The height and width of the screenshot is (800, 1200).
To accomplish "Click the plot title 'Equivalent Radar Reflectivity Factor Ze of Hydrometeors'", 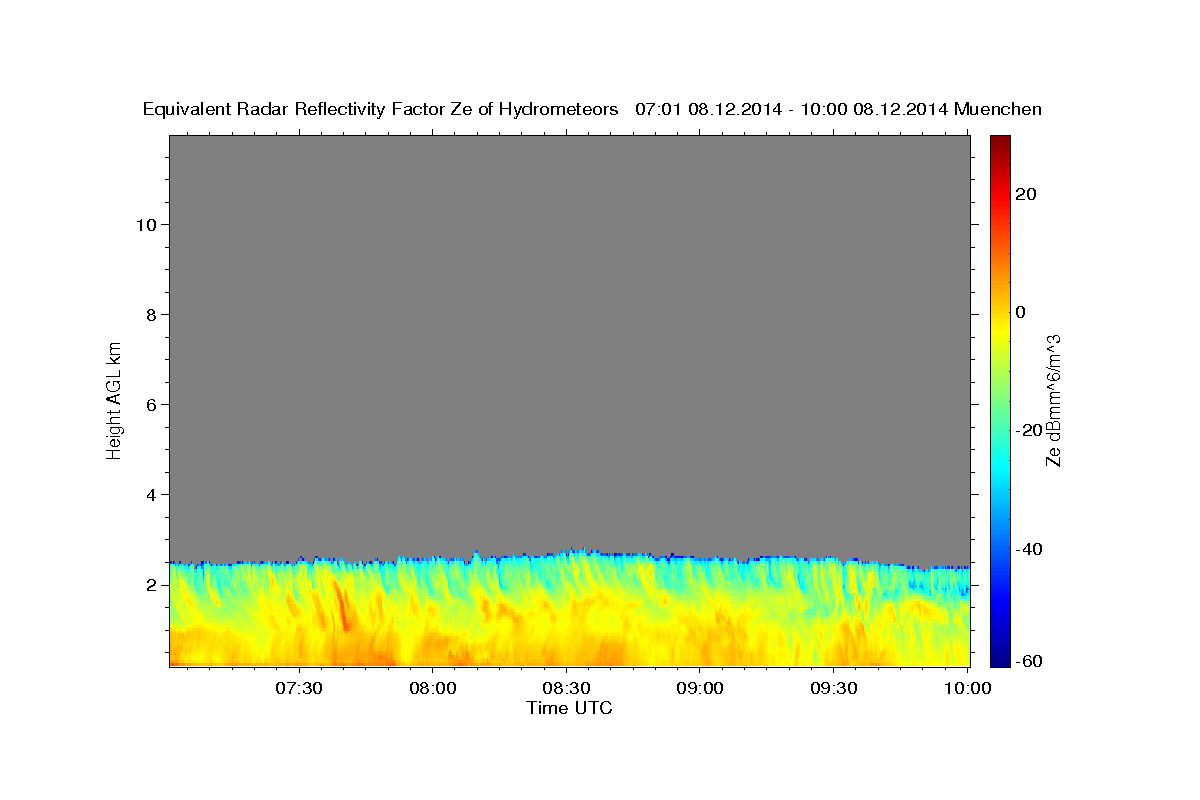I will tap(380, 109).
